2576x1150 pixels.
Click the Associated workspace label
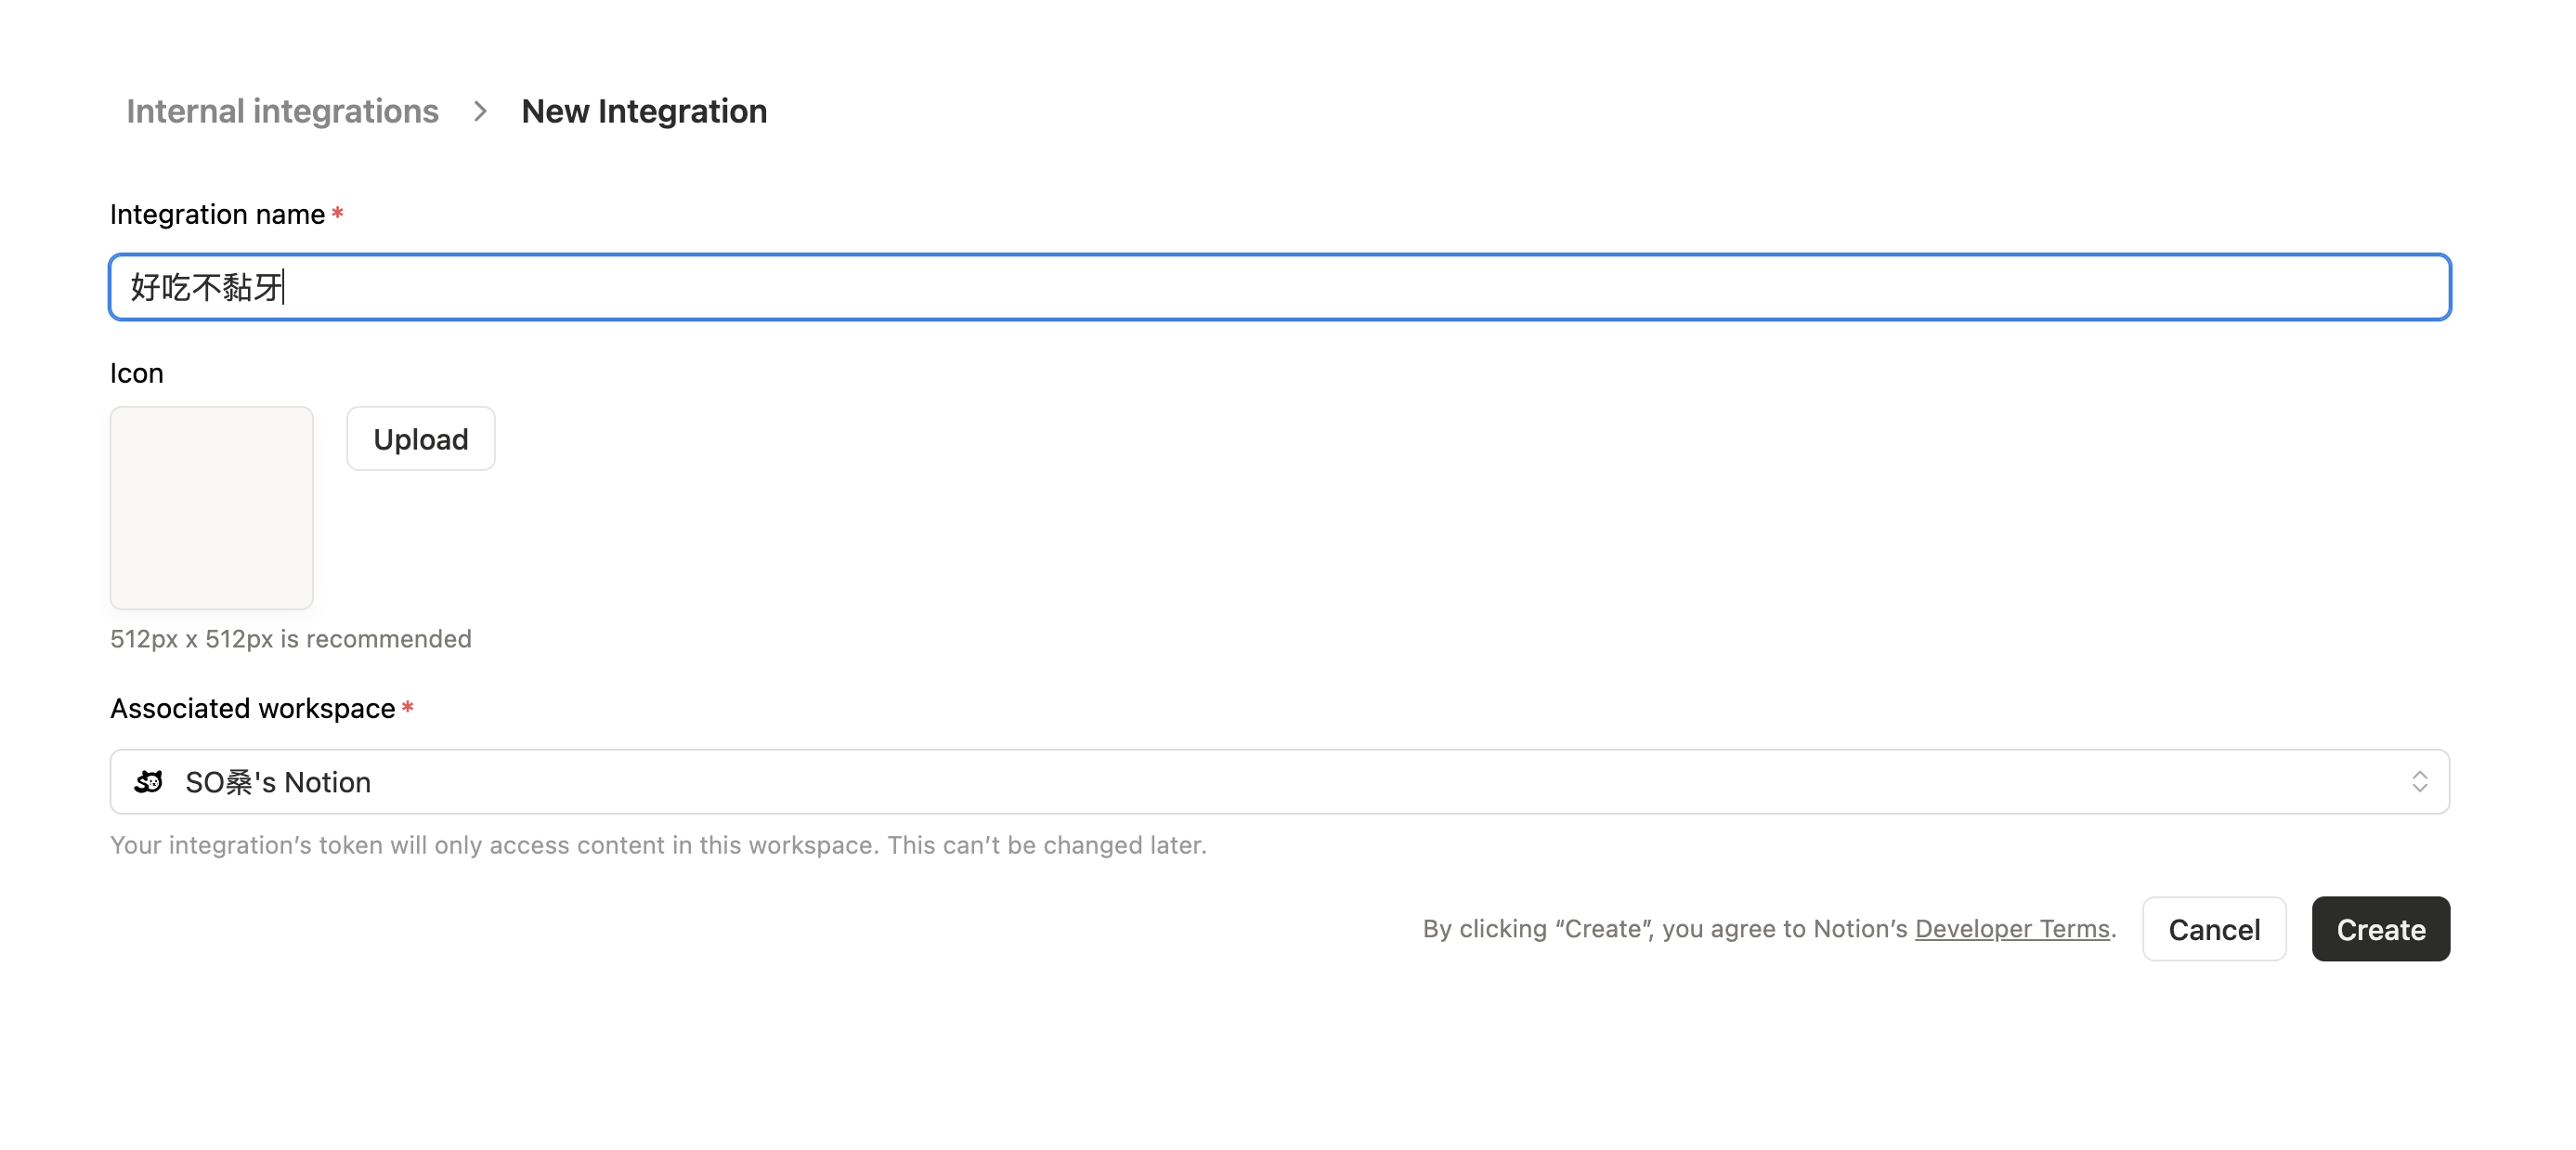252,708
